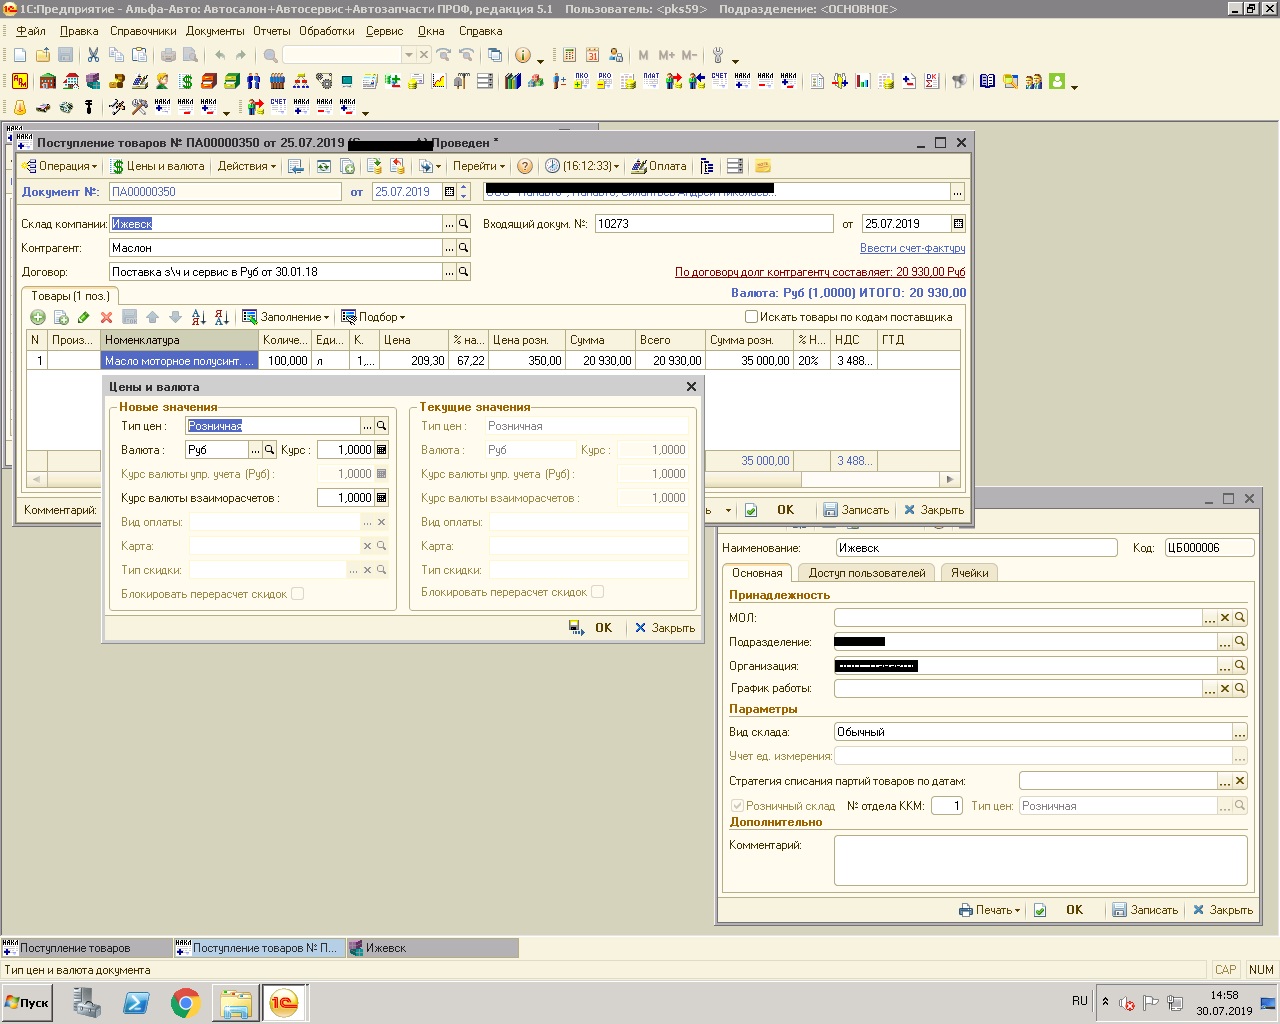
Task: Click the bell icon in third toolbar row
Action: click(20, 107)
